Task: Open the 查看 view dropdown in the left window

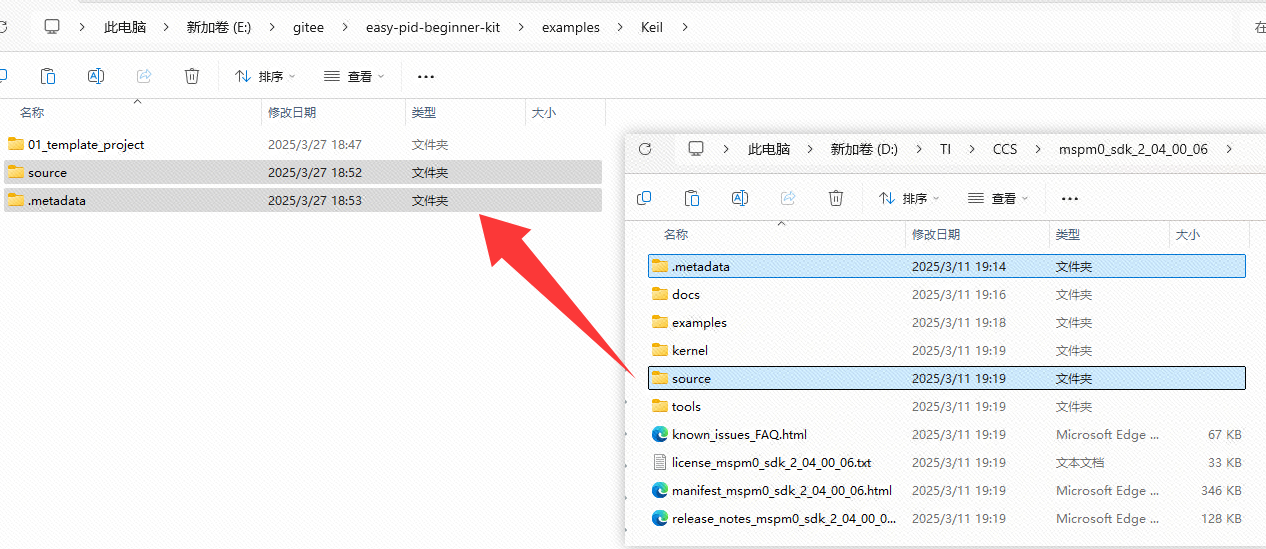Action: [354, 76]
